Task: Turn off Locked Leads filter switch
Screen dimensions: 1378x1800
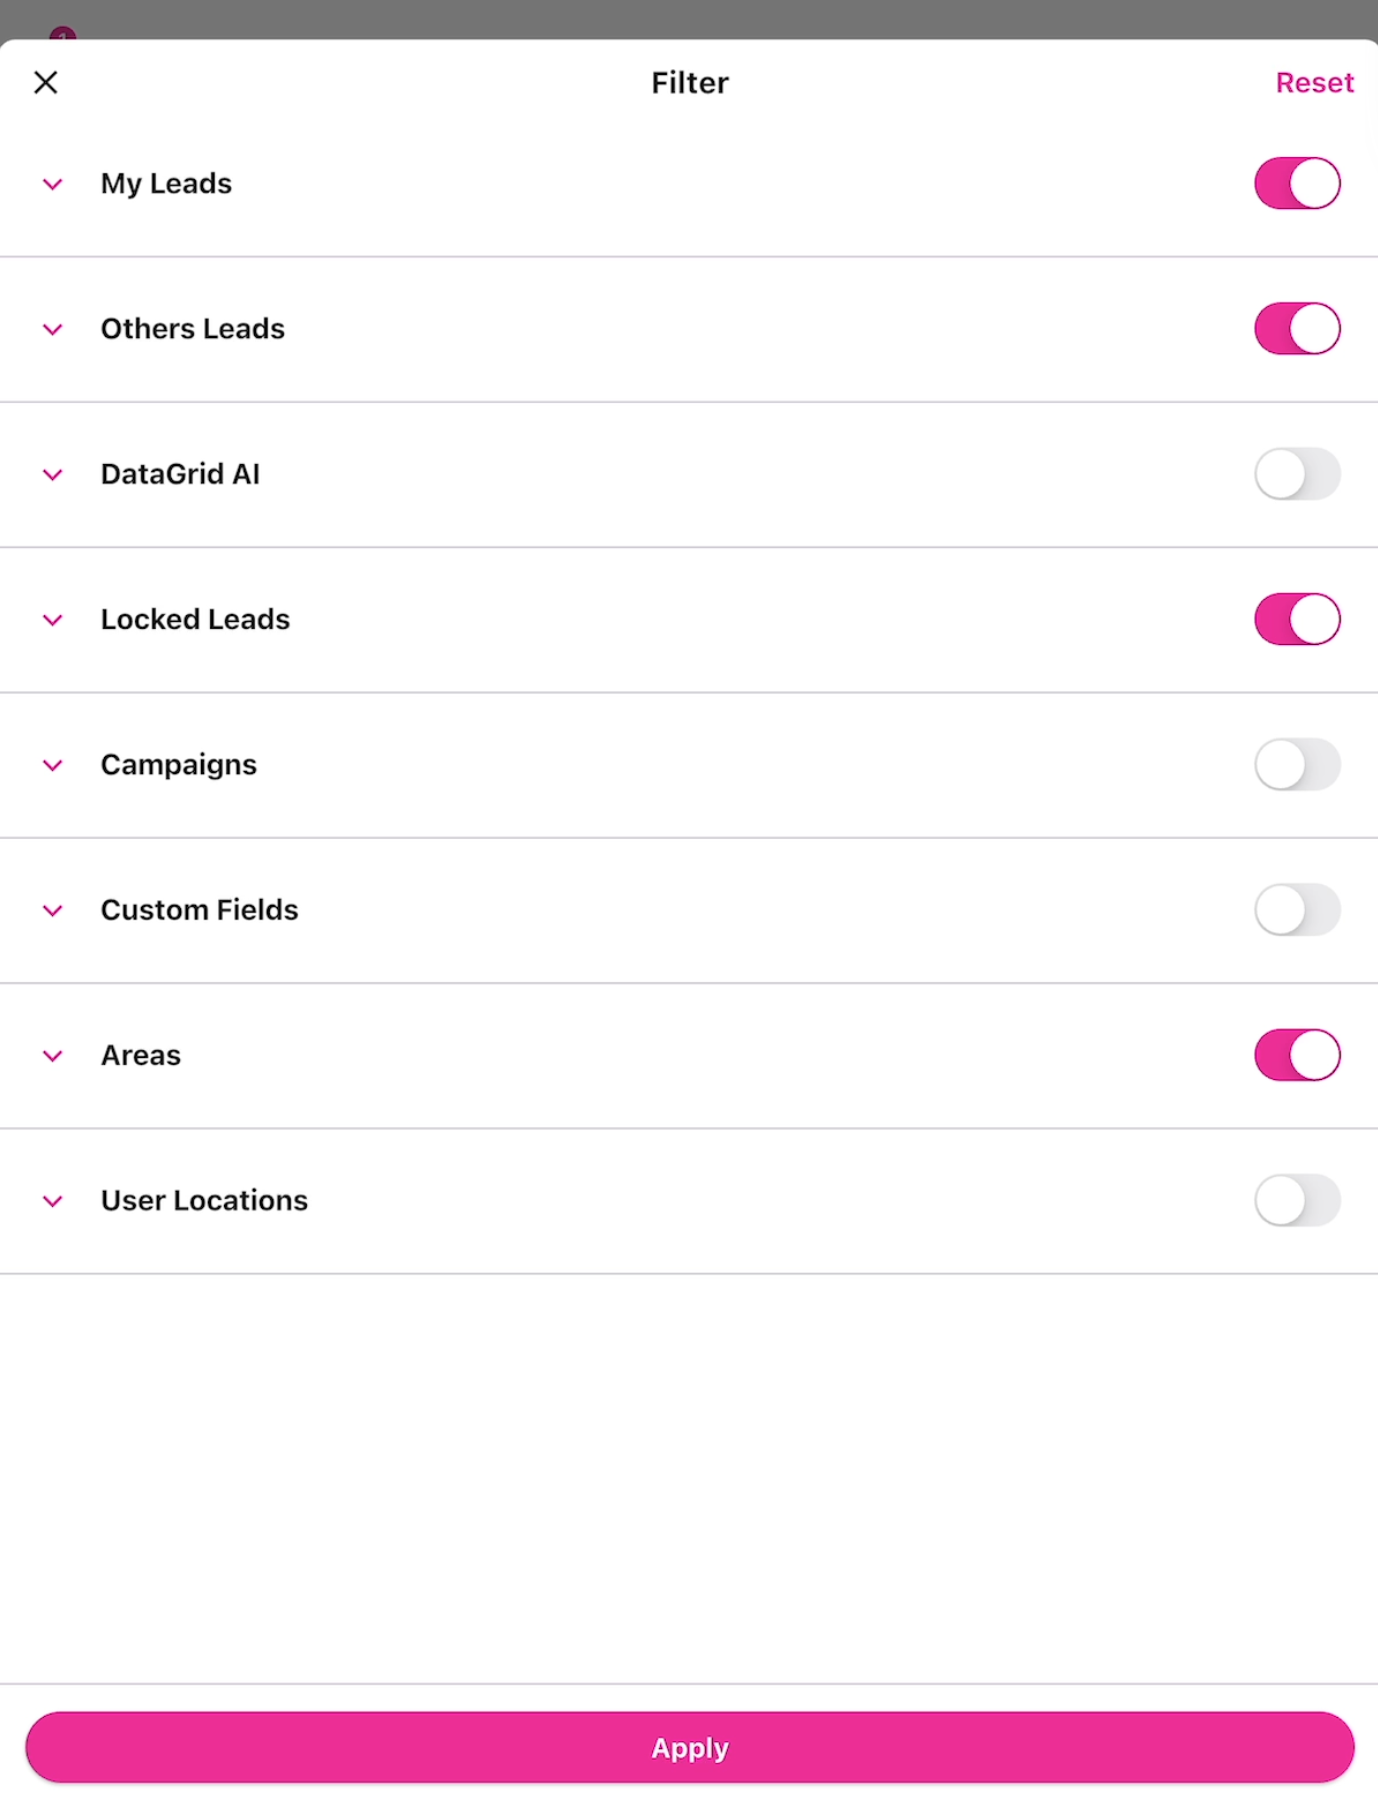Action: pos(1297,619)
